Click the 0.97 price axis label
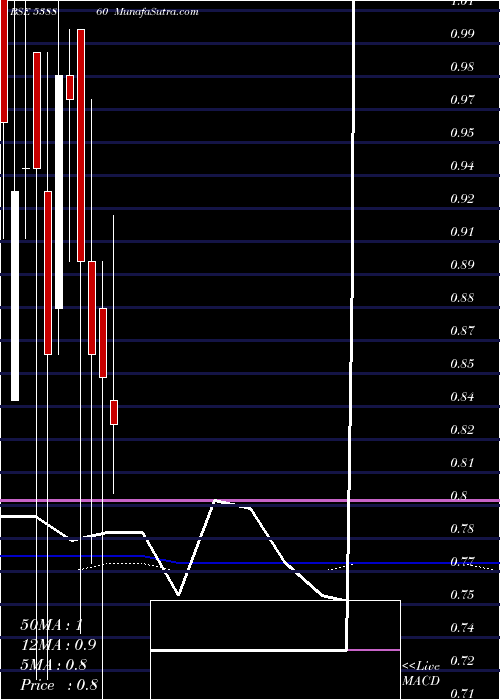 pyautogui.click(x=462, y=100)
